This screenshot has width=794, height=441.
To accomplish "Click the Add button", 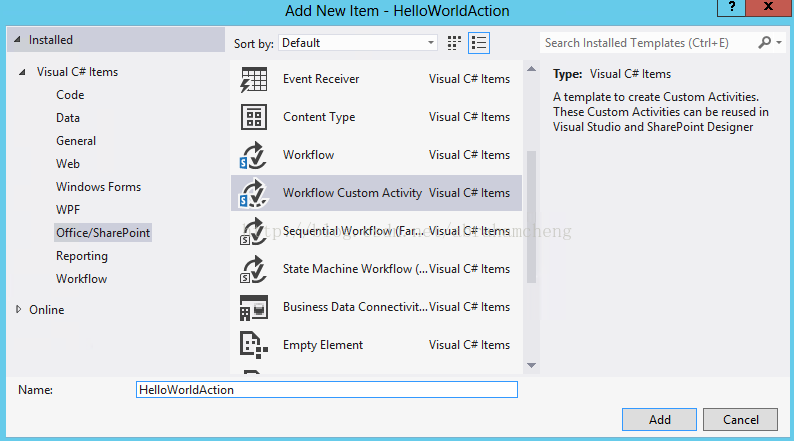I will tap(659, 420).
